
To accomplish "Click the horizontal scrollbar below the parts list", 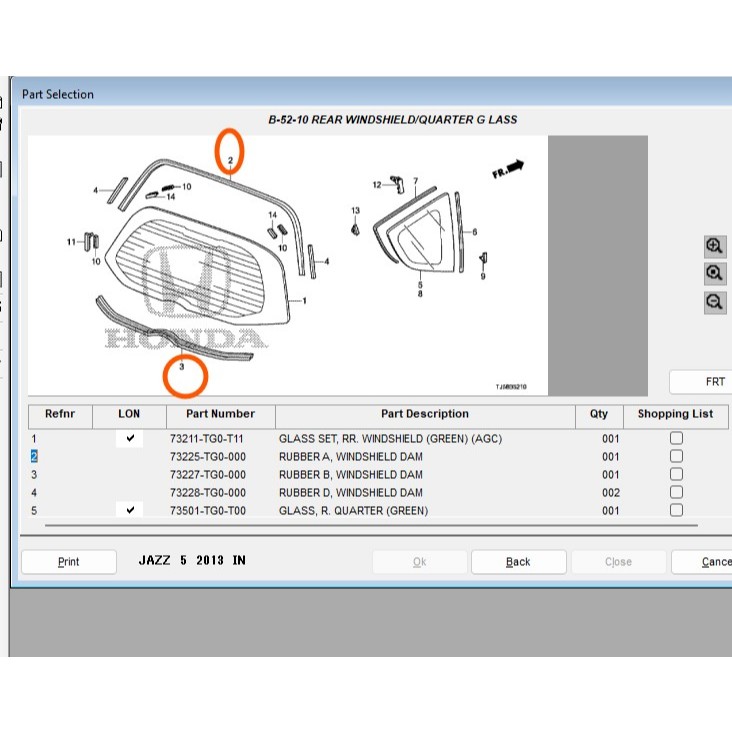I will point(300,524).
